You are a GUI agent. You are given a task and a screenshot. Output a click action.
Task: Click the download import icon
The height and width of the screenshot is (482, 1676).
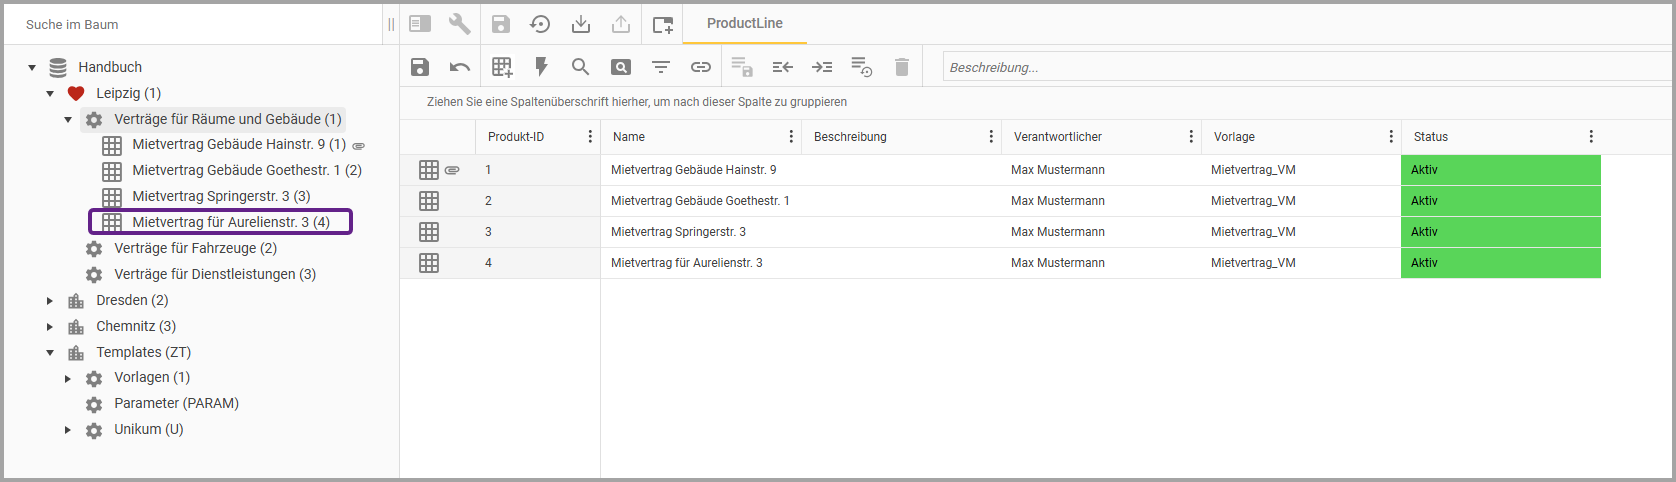click(580, 25)
